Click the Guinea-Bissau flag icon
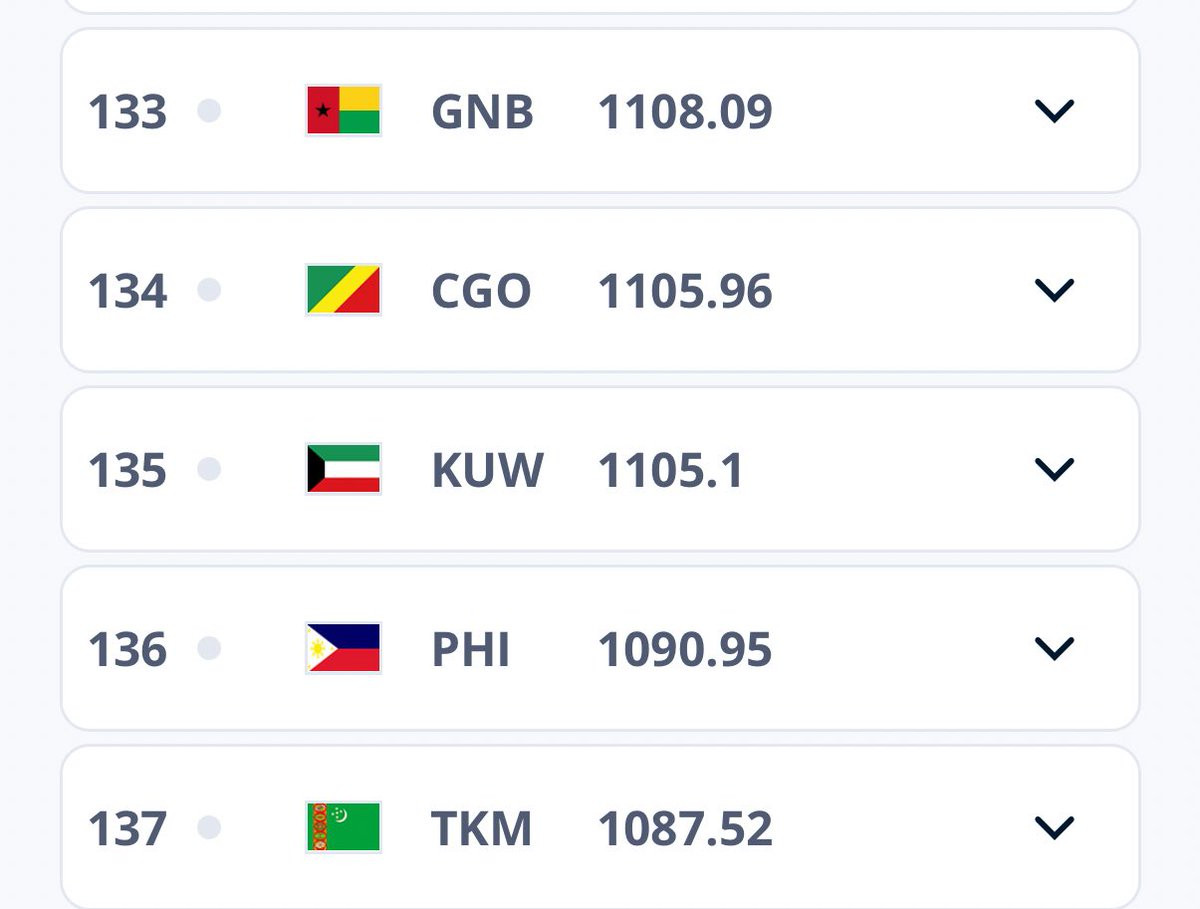Image resolution: width=1200 pixels, height=909 pixels. (x=343, y=110)
